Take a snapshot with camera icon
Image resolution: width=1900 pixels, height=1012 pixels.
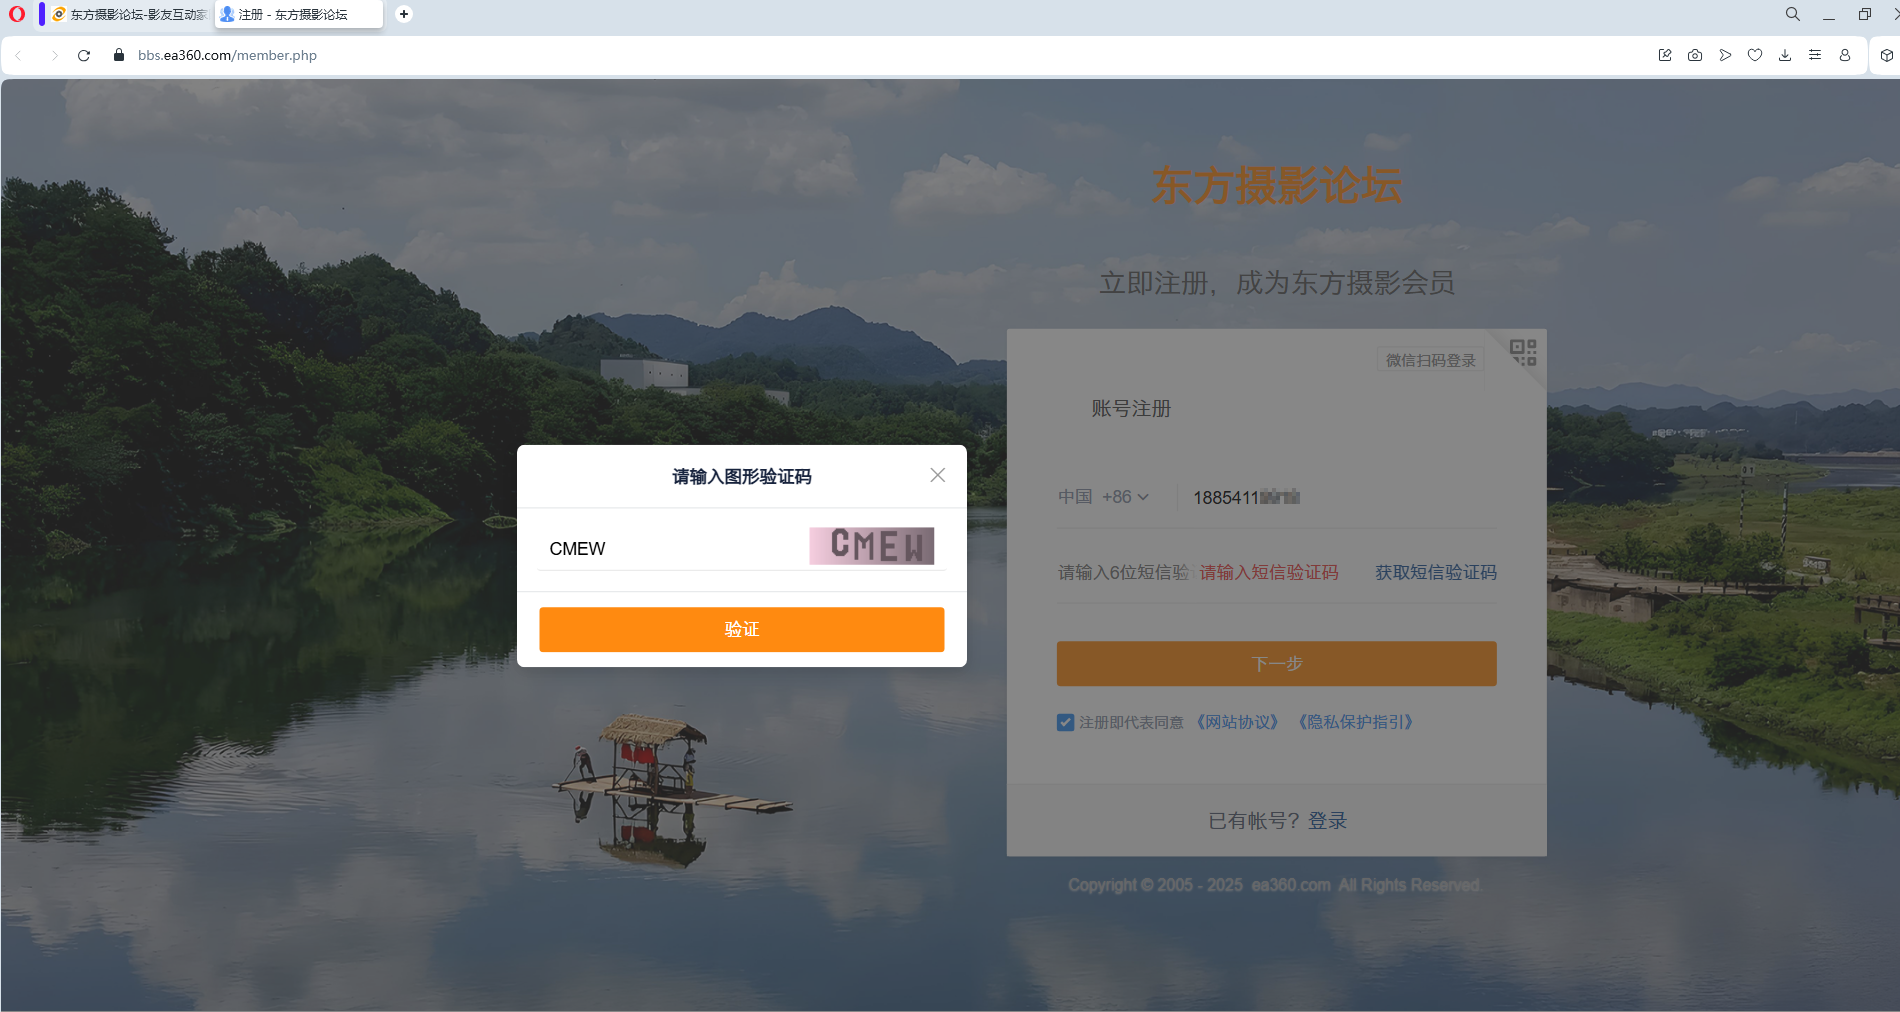click(1695, 56)
